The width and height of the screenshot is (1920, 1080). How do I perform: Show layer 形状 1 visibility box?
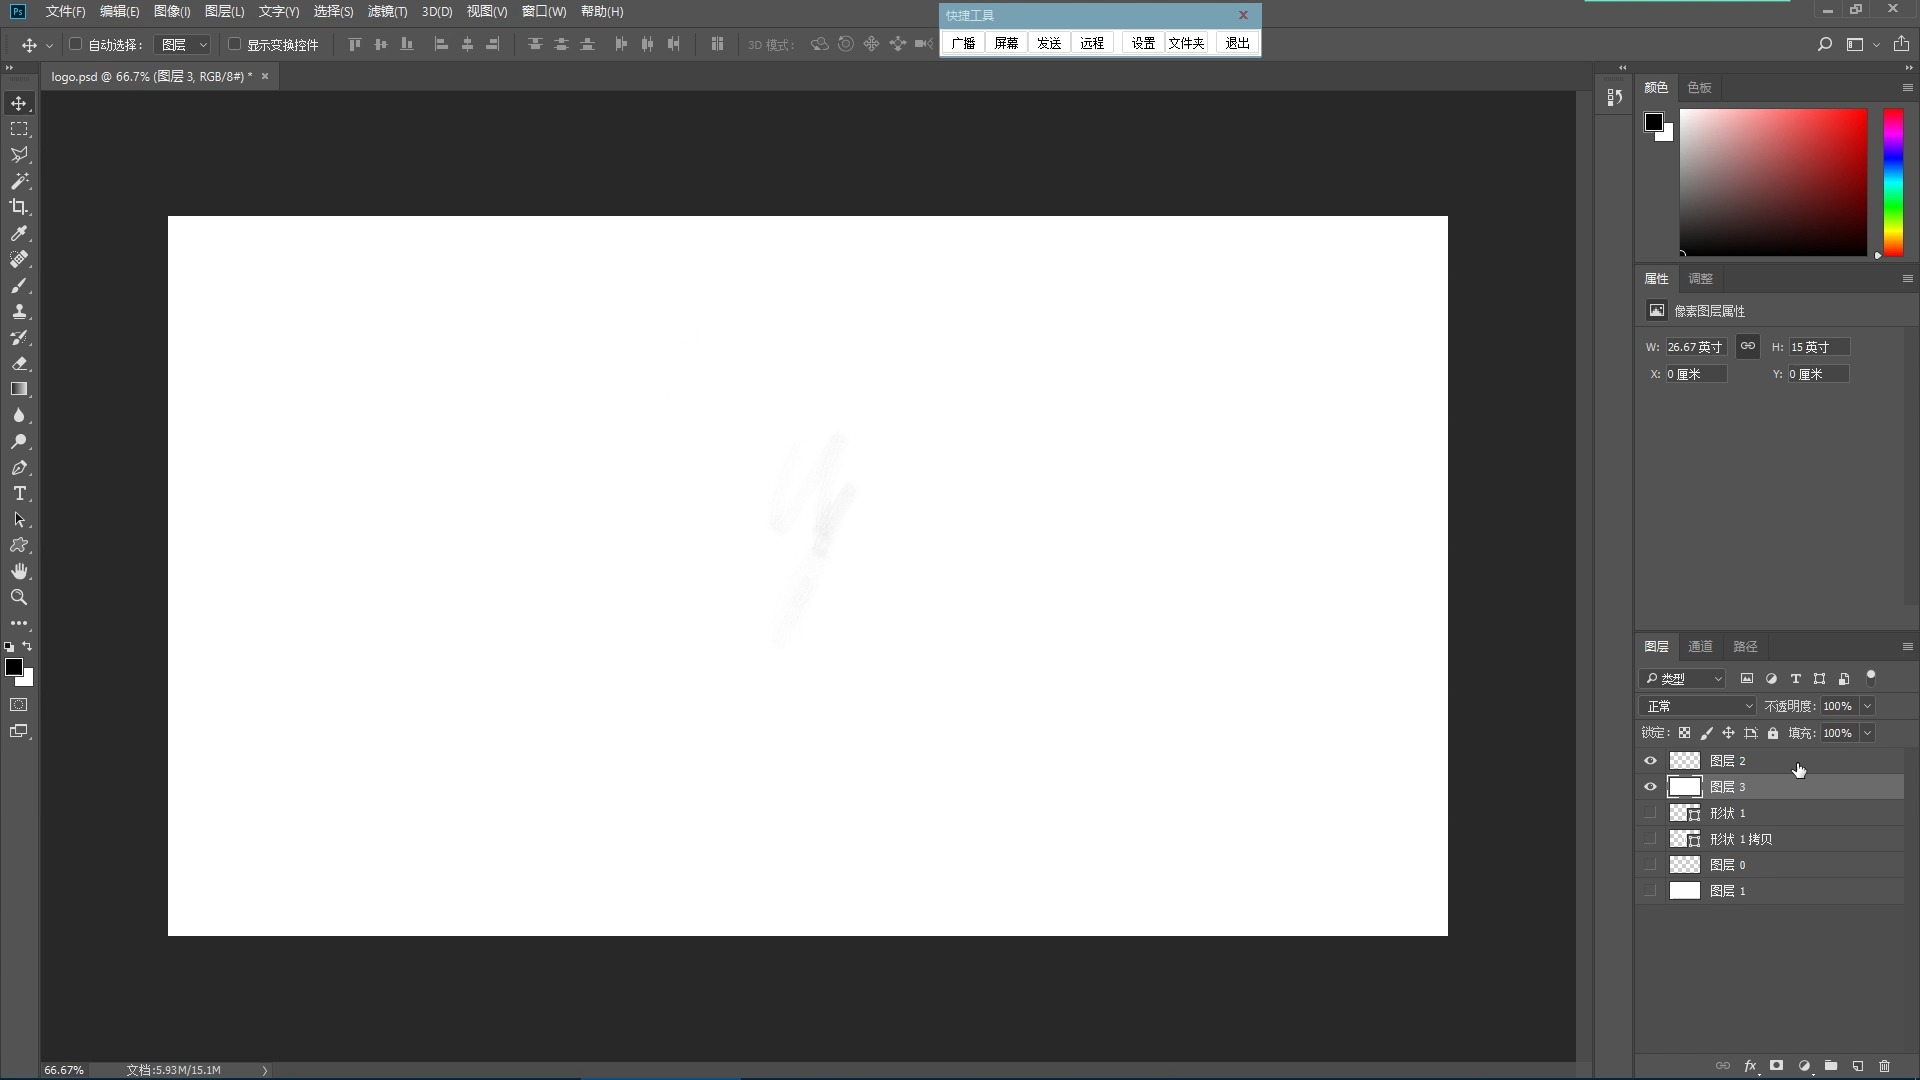pyautogui.click(x=1651, y=813)
